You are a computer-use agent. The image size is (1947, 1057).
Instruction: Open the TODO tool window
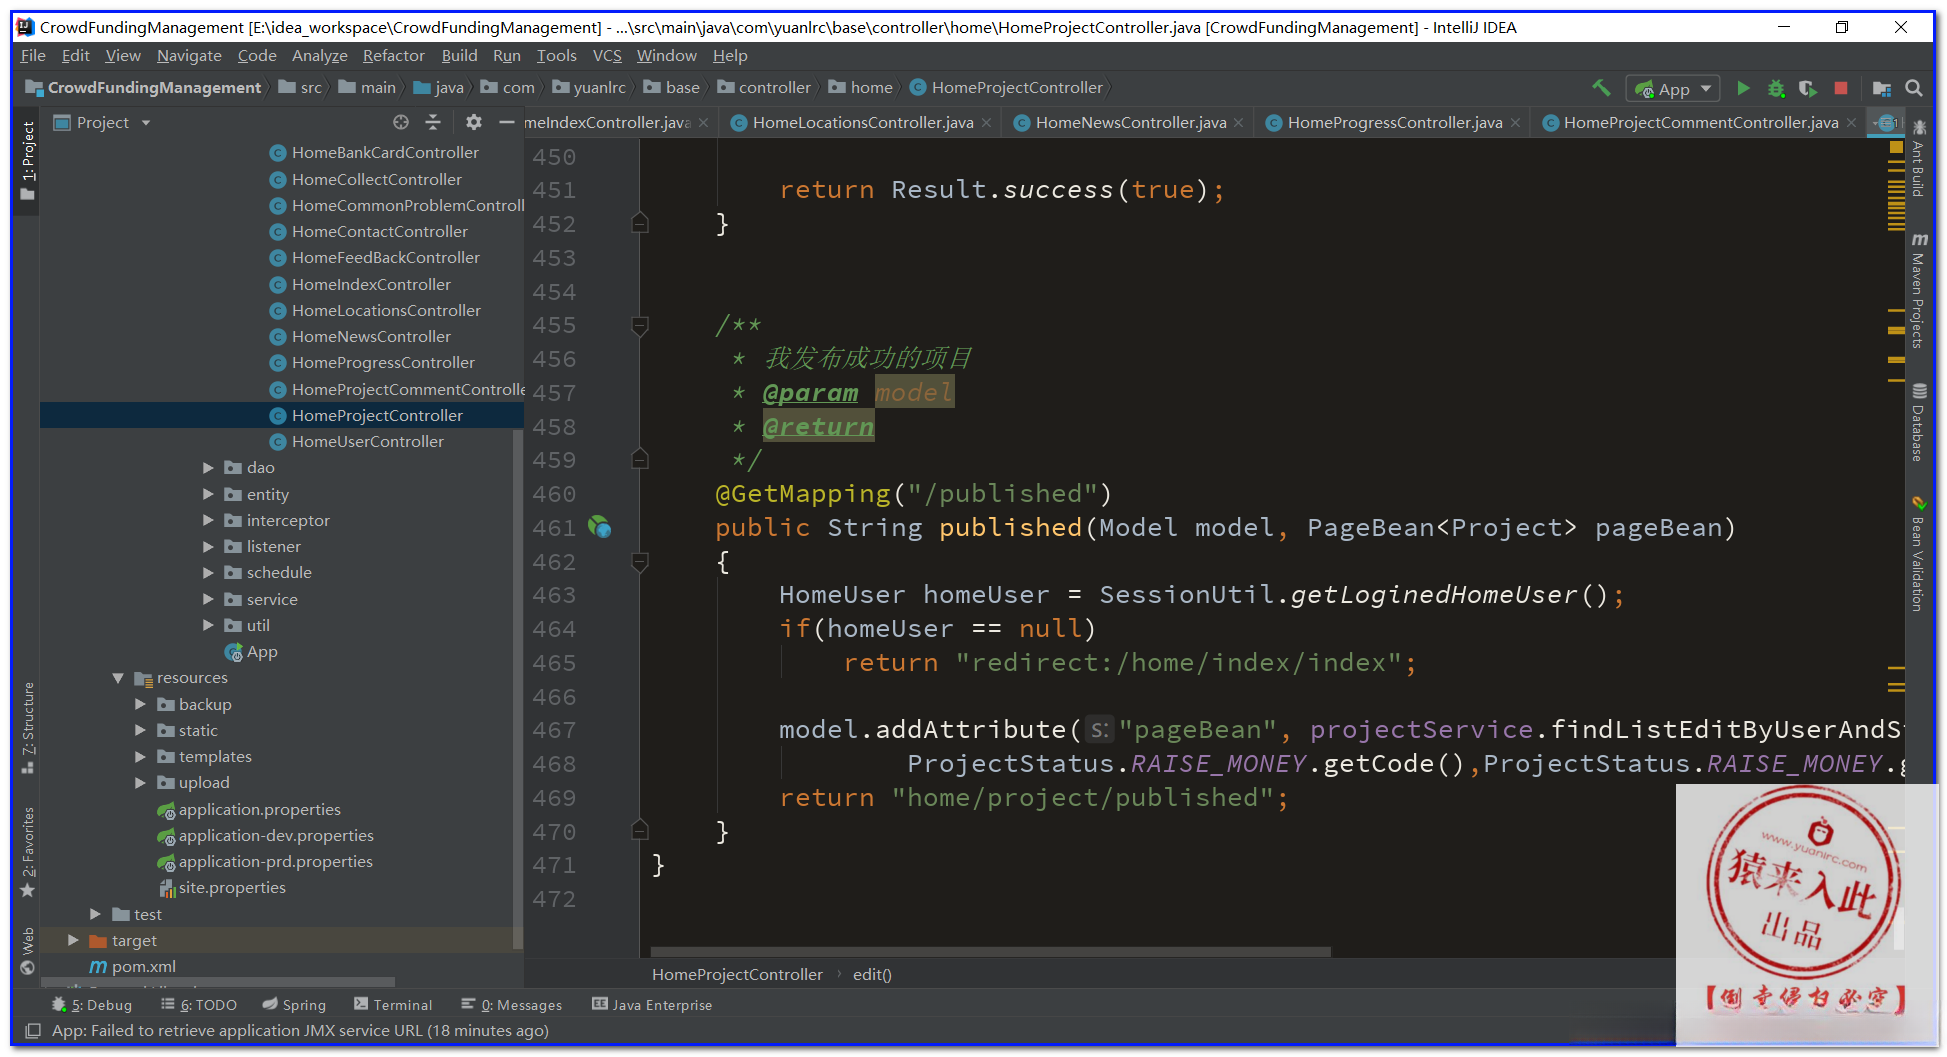tap(199, 1005)
